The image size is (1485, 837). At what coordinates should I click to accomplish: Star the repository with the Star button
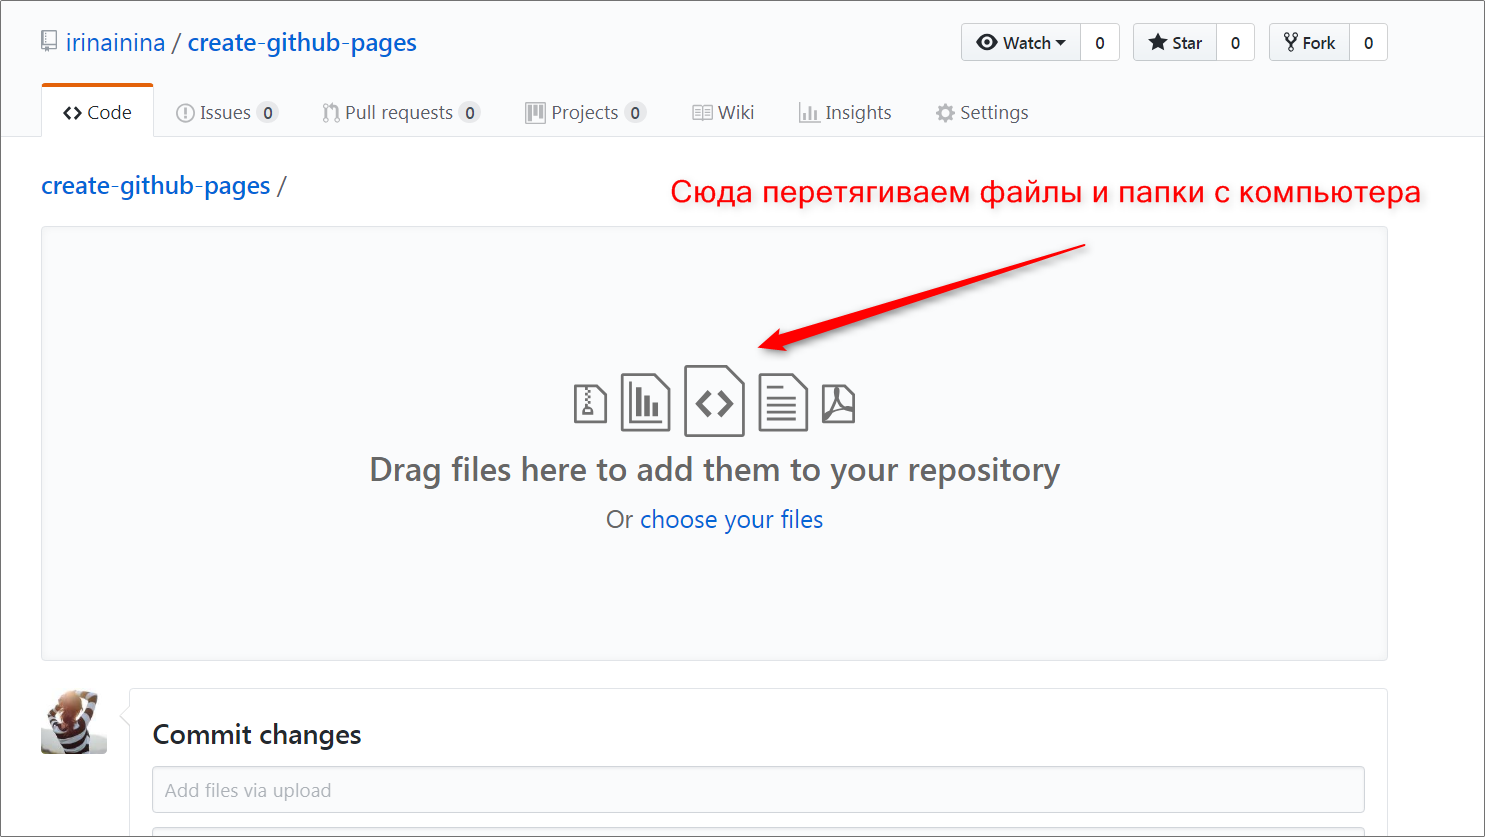pos(1175,42)
